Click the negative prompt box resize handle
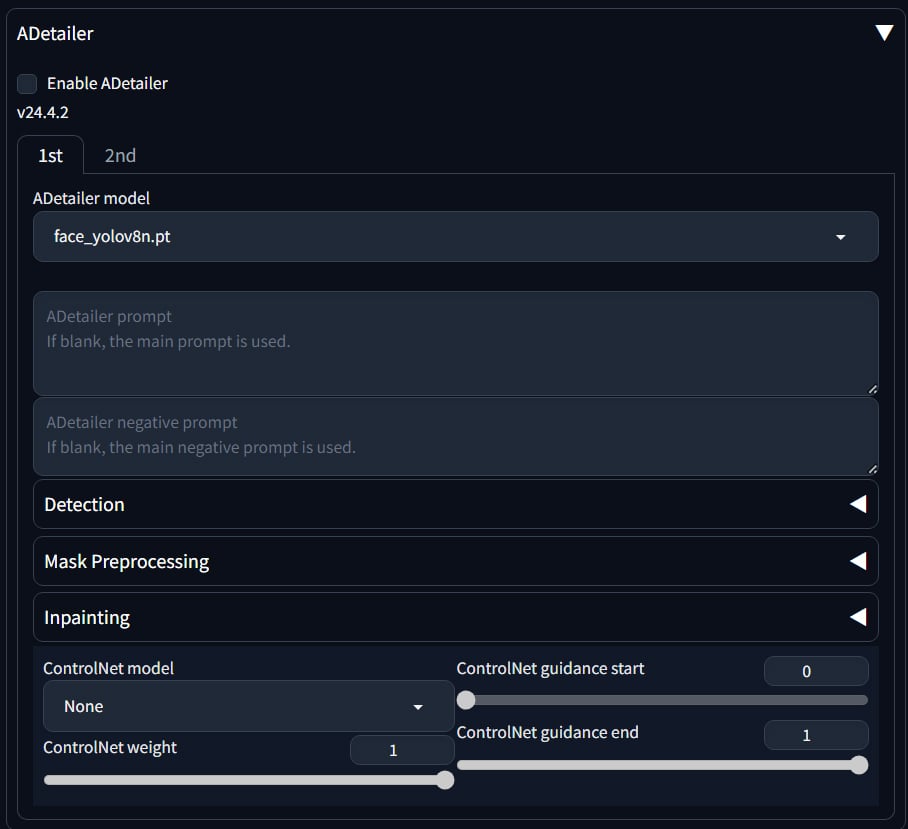This screenshot has height=829, width=908. tap(873, 469)
